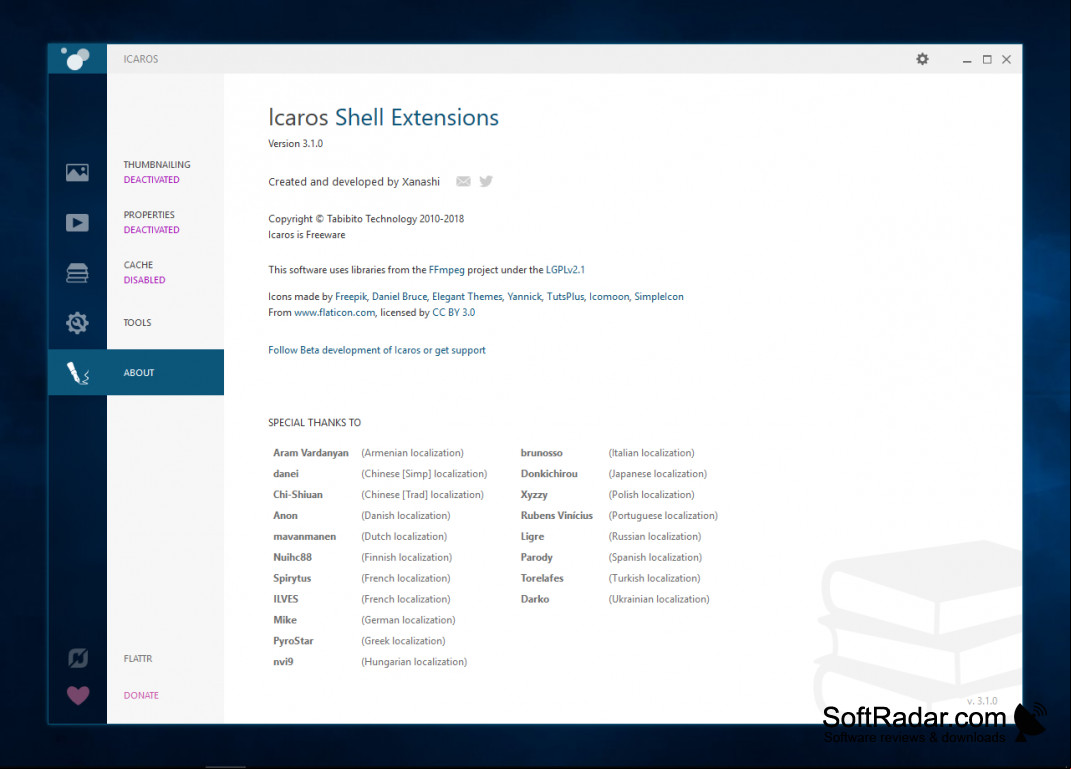This screenshot has height=769, width=1071.
Task: Close the Icaros window
Action: coord(1006,60)
